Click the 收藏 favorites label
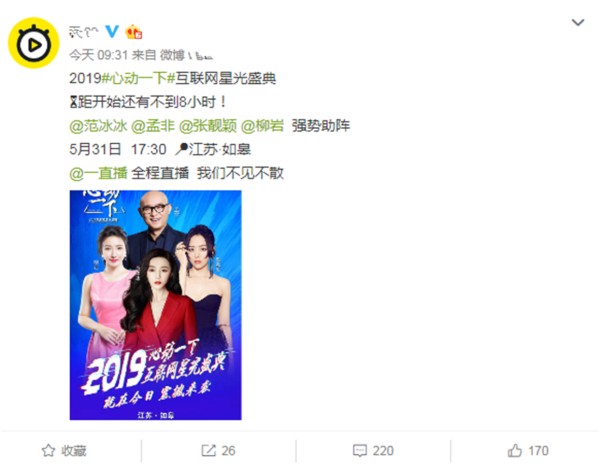Viewport: 600px width, 471px height. click(x=74, y=451)
